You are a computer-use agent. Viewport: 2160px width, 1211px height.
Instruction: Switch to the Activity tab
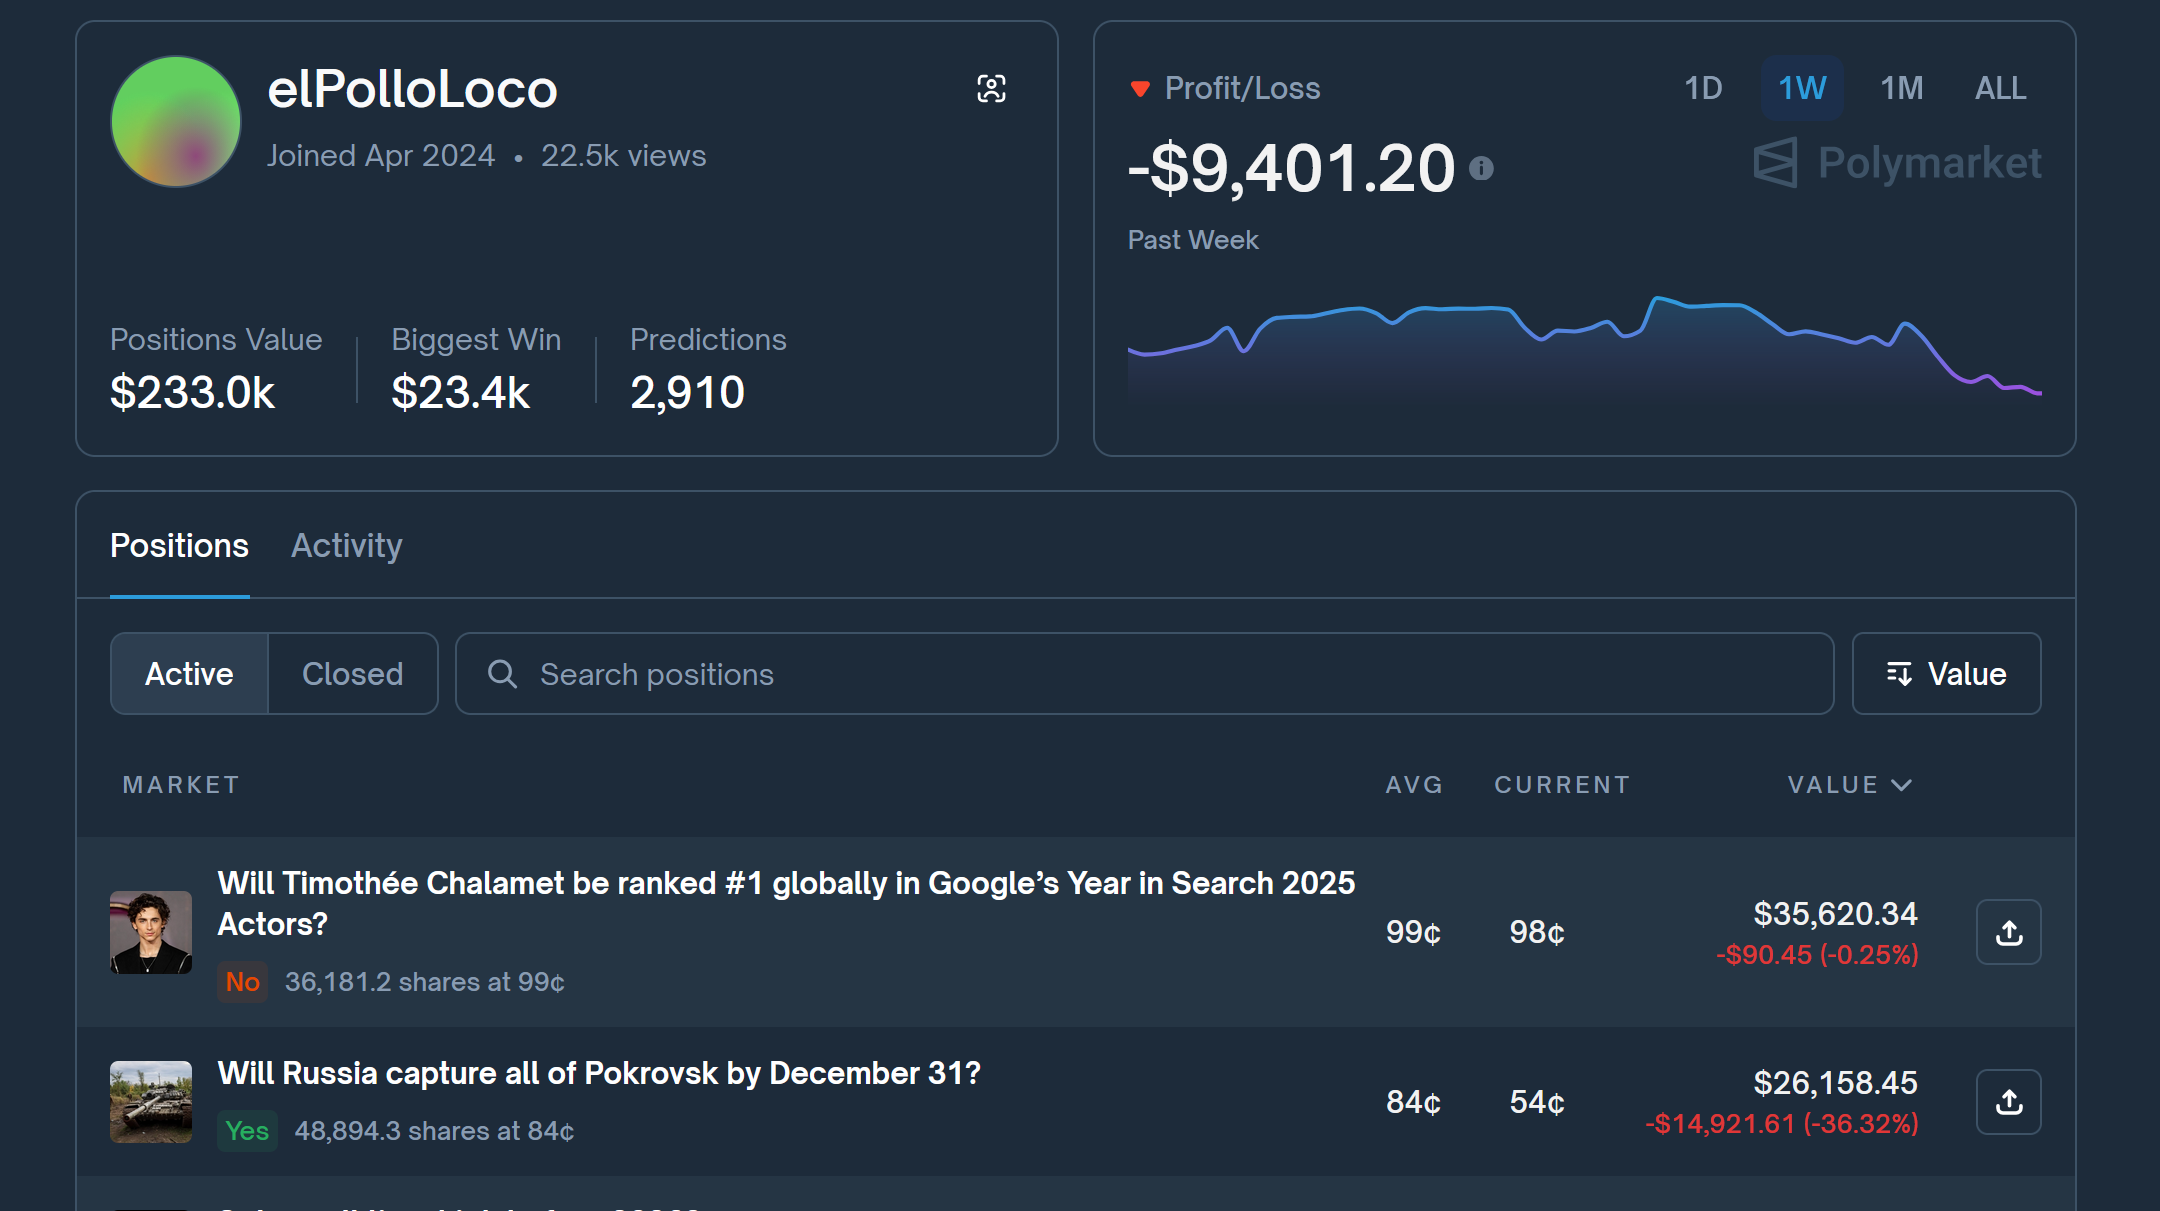pyautogui.click(x=346, y=546)
